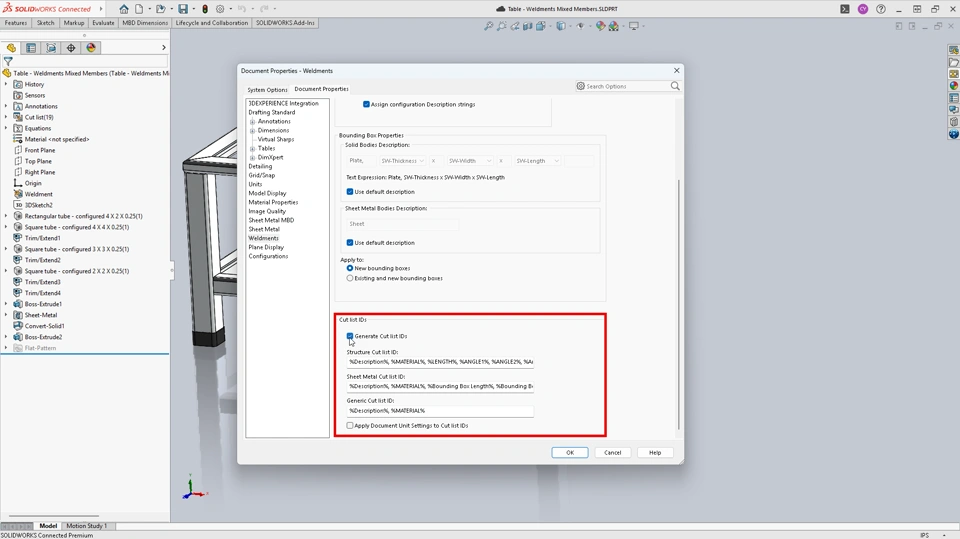960x539 pixels.
Task: Expand the side panel chevron arrow
Action: click(x=163, y=48)
